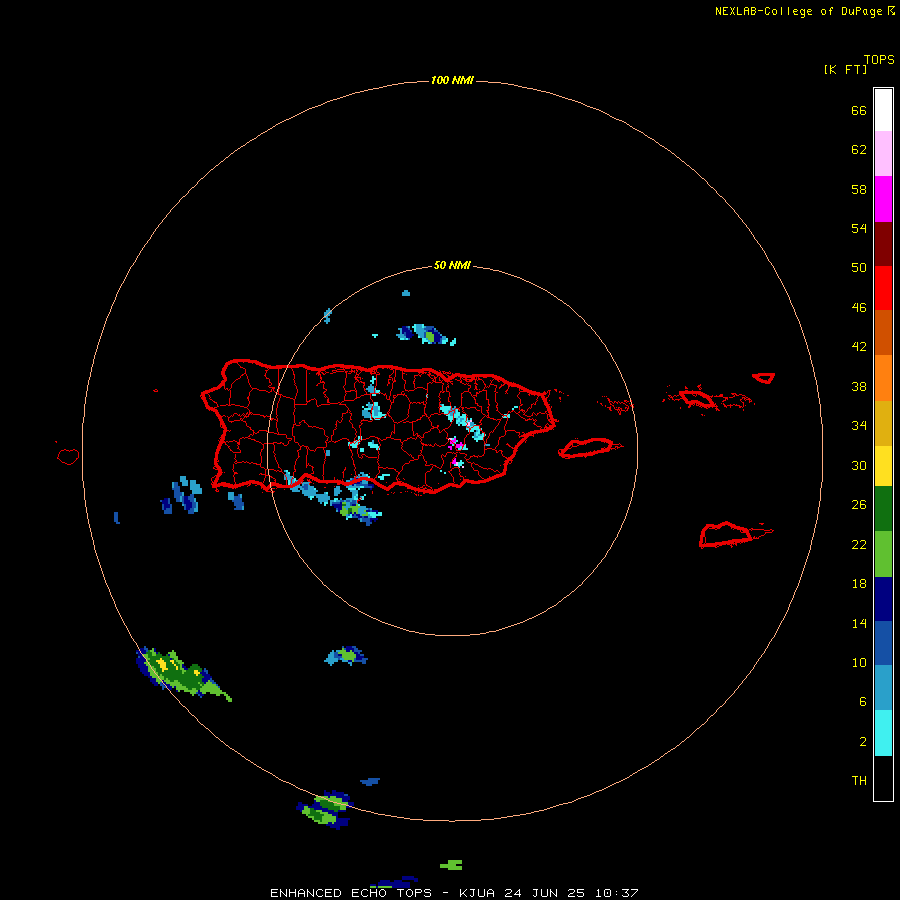This screenshot has height=900, width=900.
Task: Click the "[K FT]" units label
Action: point(845,69)
